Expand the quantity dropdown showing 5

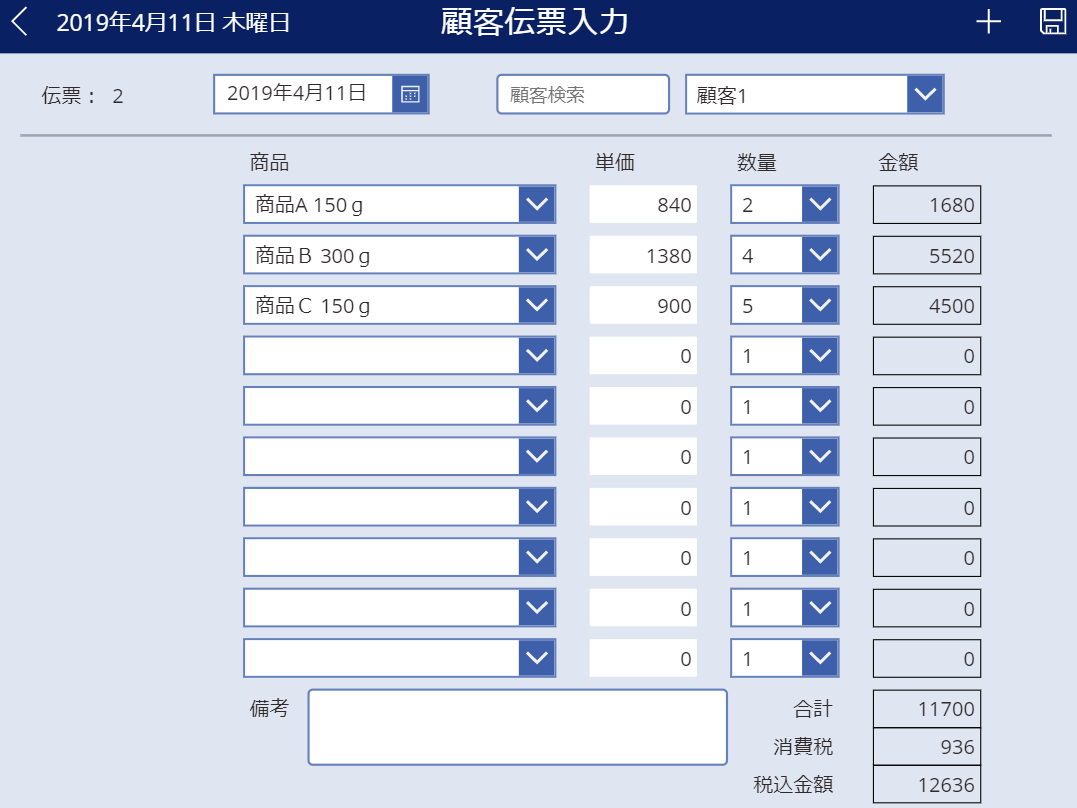pos(822,305)
